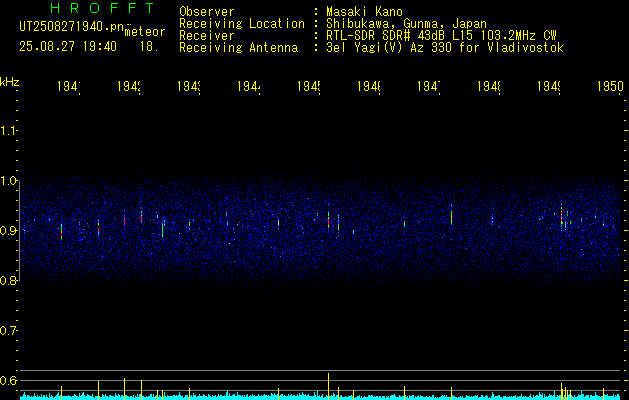Click the grey frequency range bar beside 0.9

pos(19,231)
